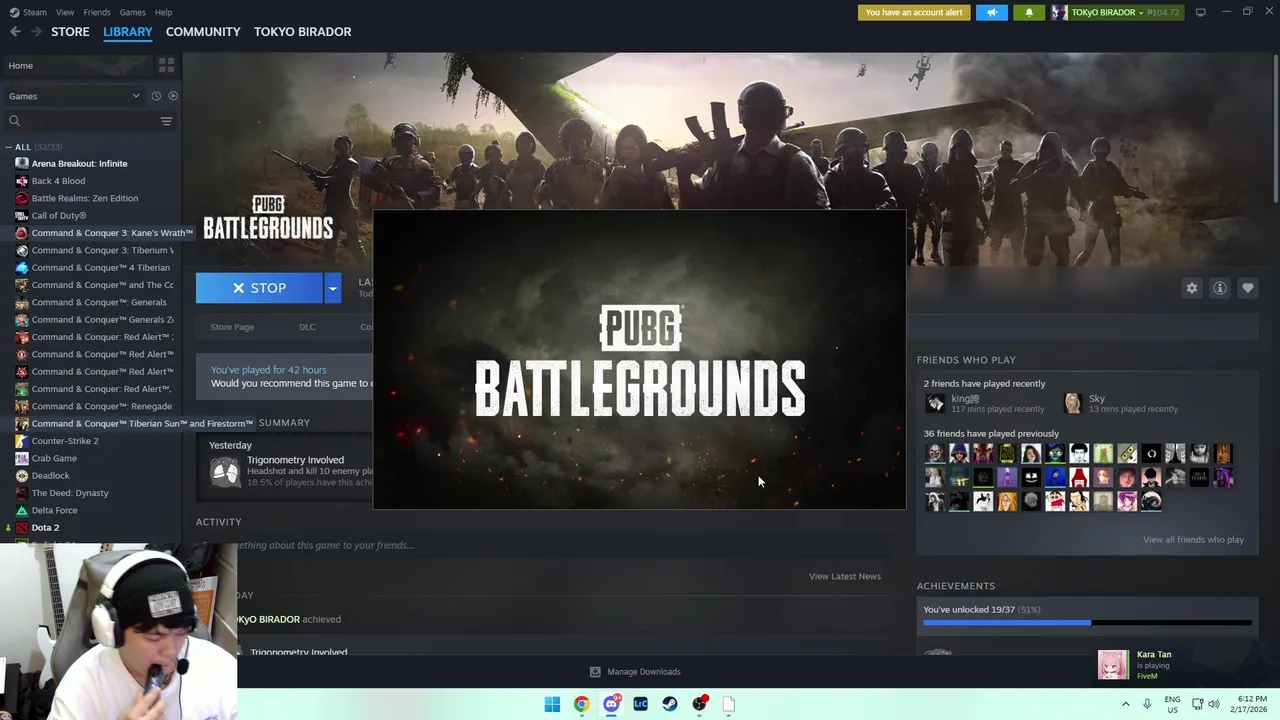Open Discord from taskbar
The height and width of the screenshot is (720, 1280).
tap(611, 704)
